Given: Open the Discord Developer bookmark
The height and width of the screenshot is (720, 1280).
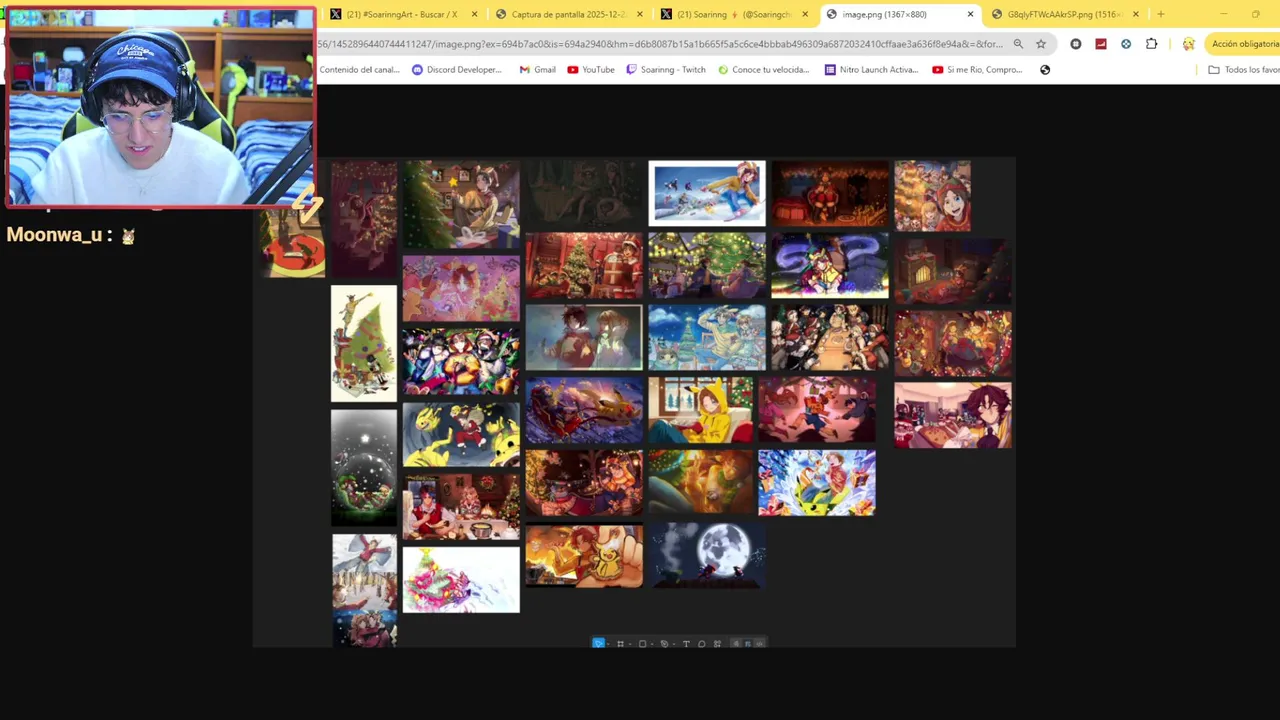Looking at the screenshot, I should [457, 70].
